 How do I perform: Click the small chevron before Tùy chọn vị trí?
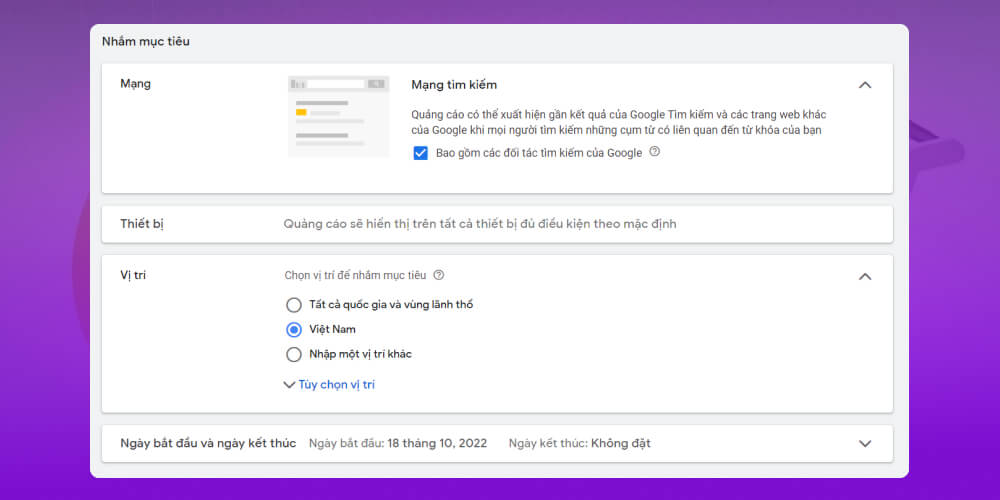pyautogui.click(x=289, y=384)
